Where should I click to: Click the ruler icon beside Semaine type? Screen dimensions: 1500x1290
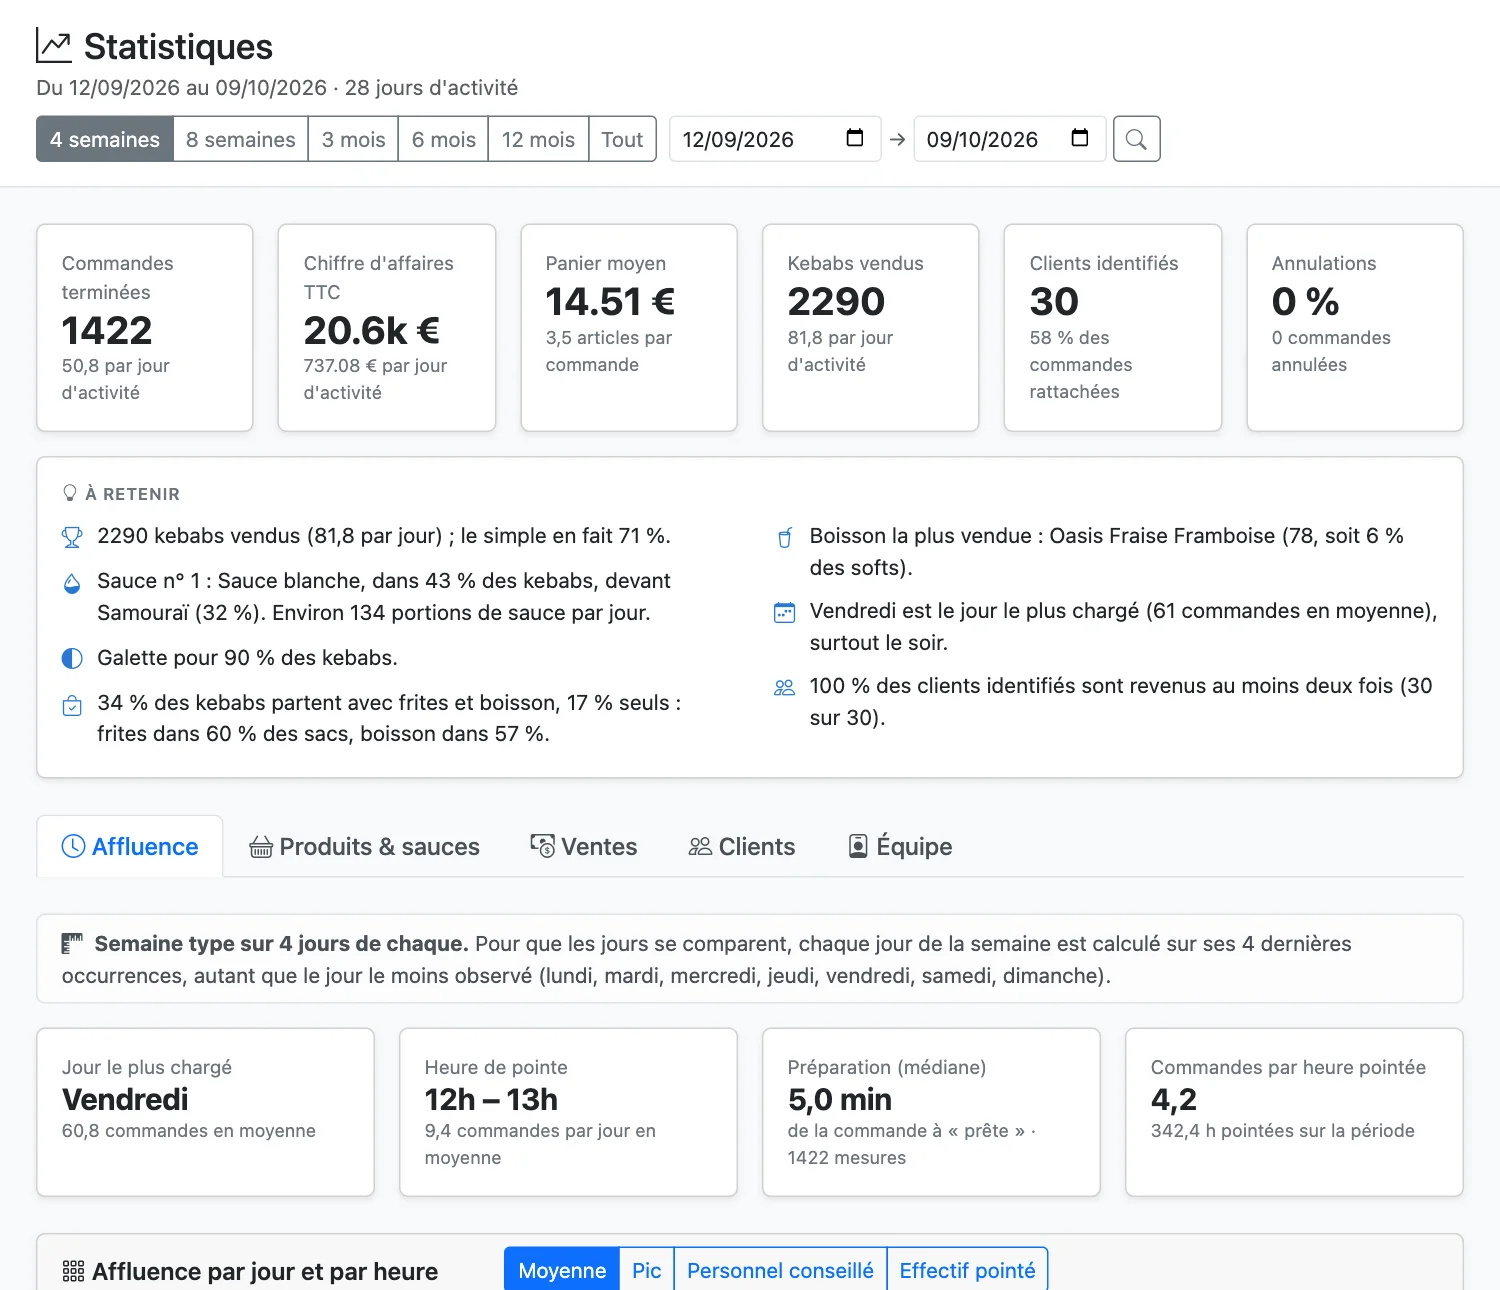tap(72, 943)
